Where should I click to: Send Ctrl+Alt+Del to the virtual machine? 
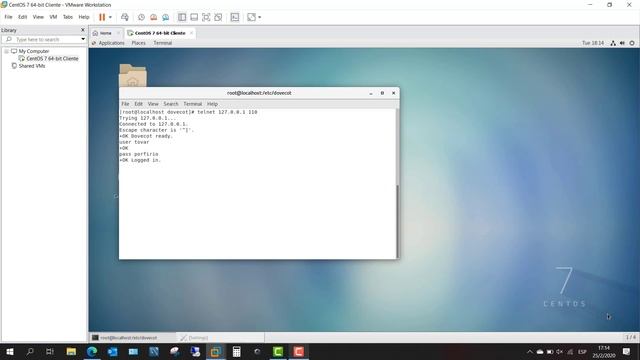(x=124, y=17)
